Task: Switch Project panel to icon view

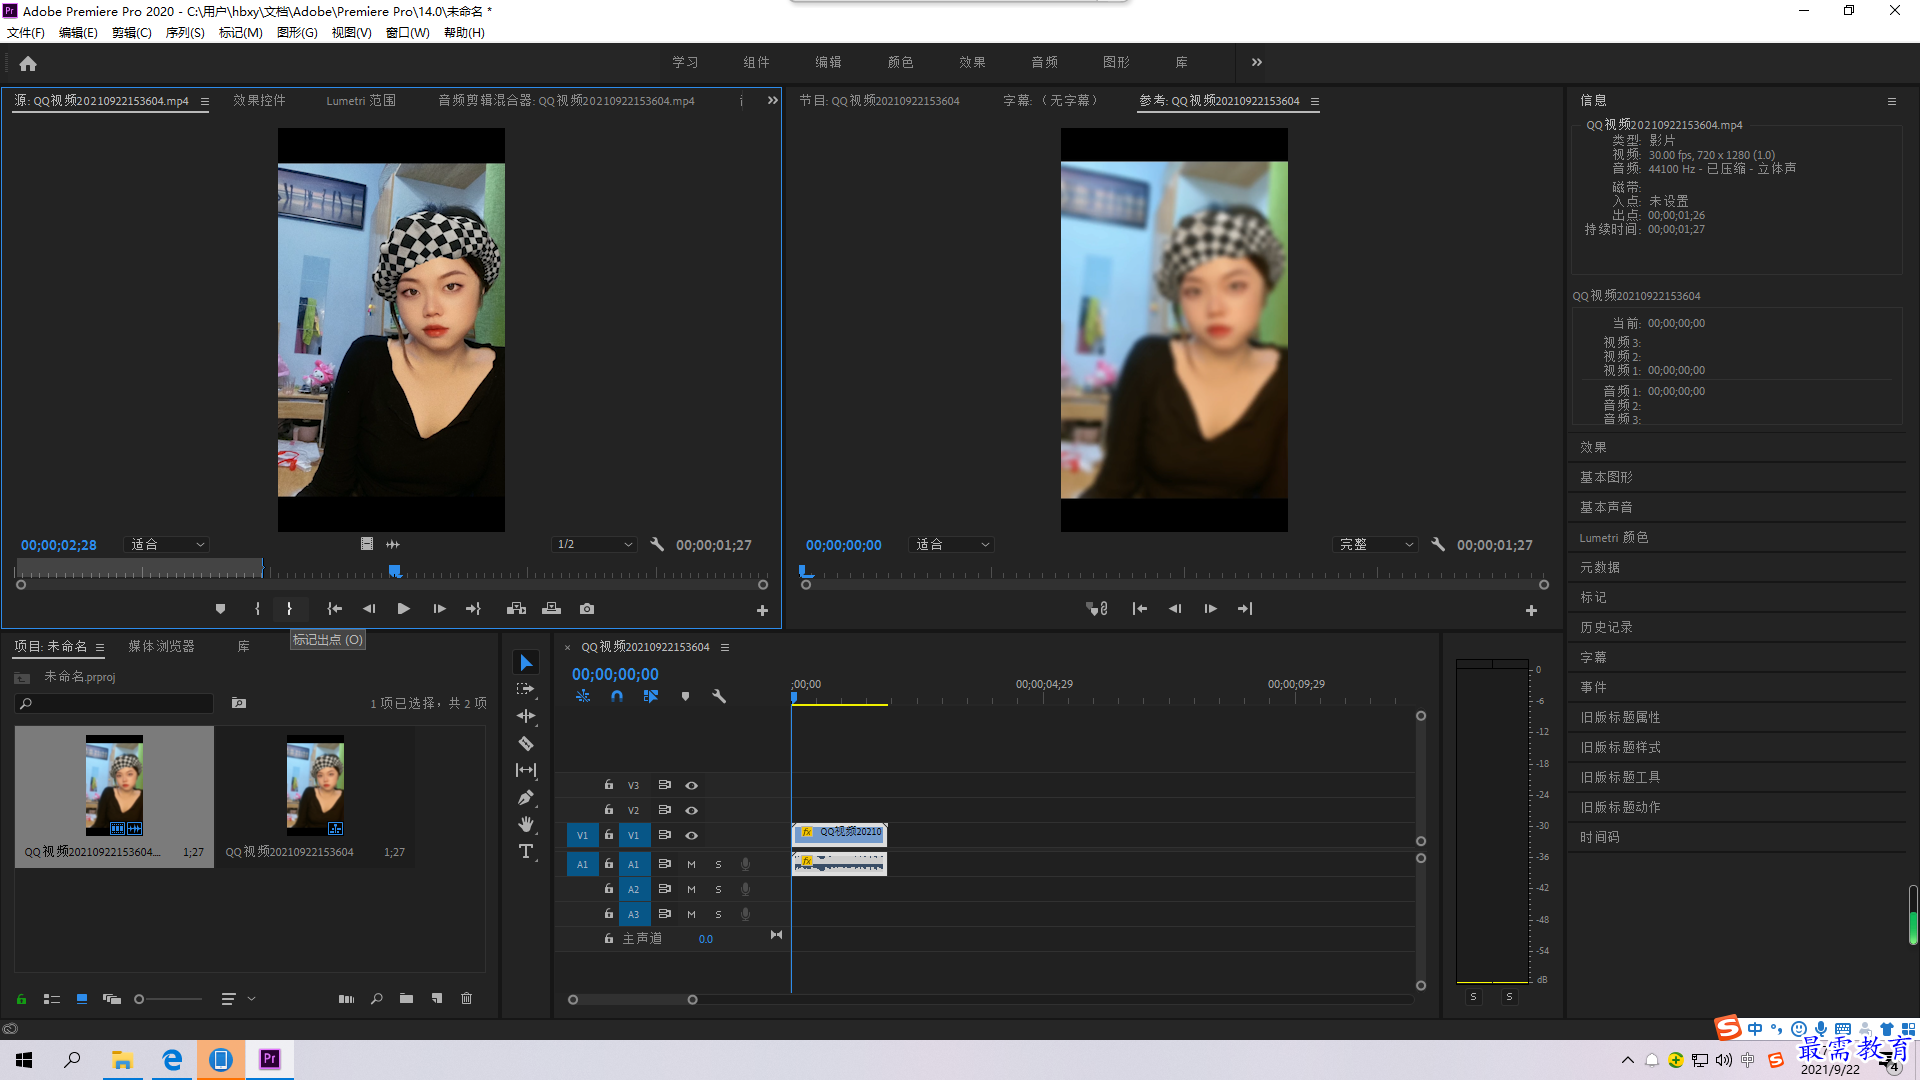Action: click(82, 999)
